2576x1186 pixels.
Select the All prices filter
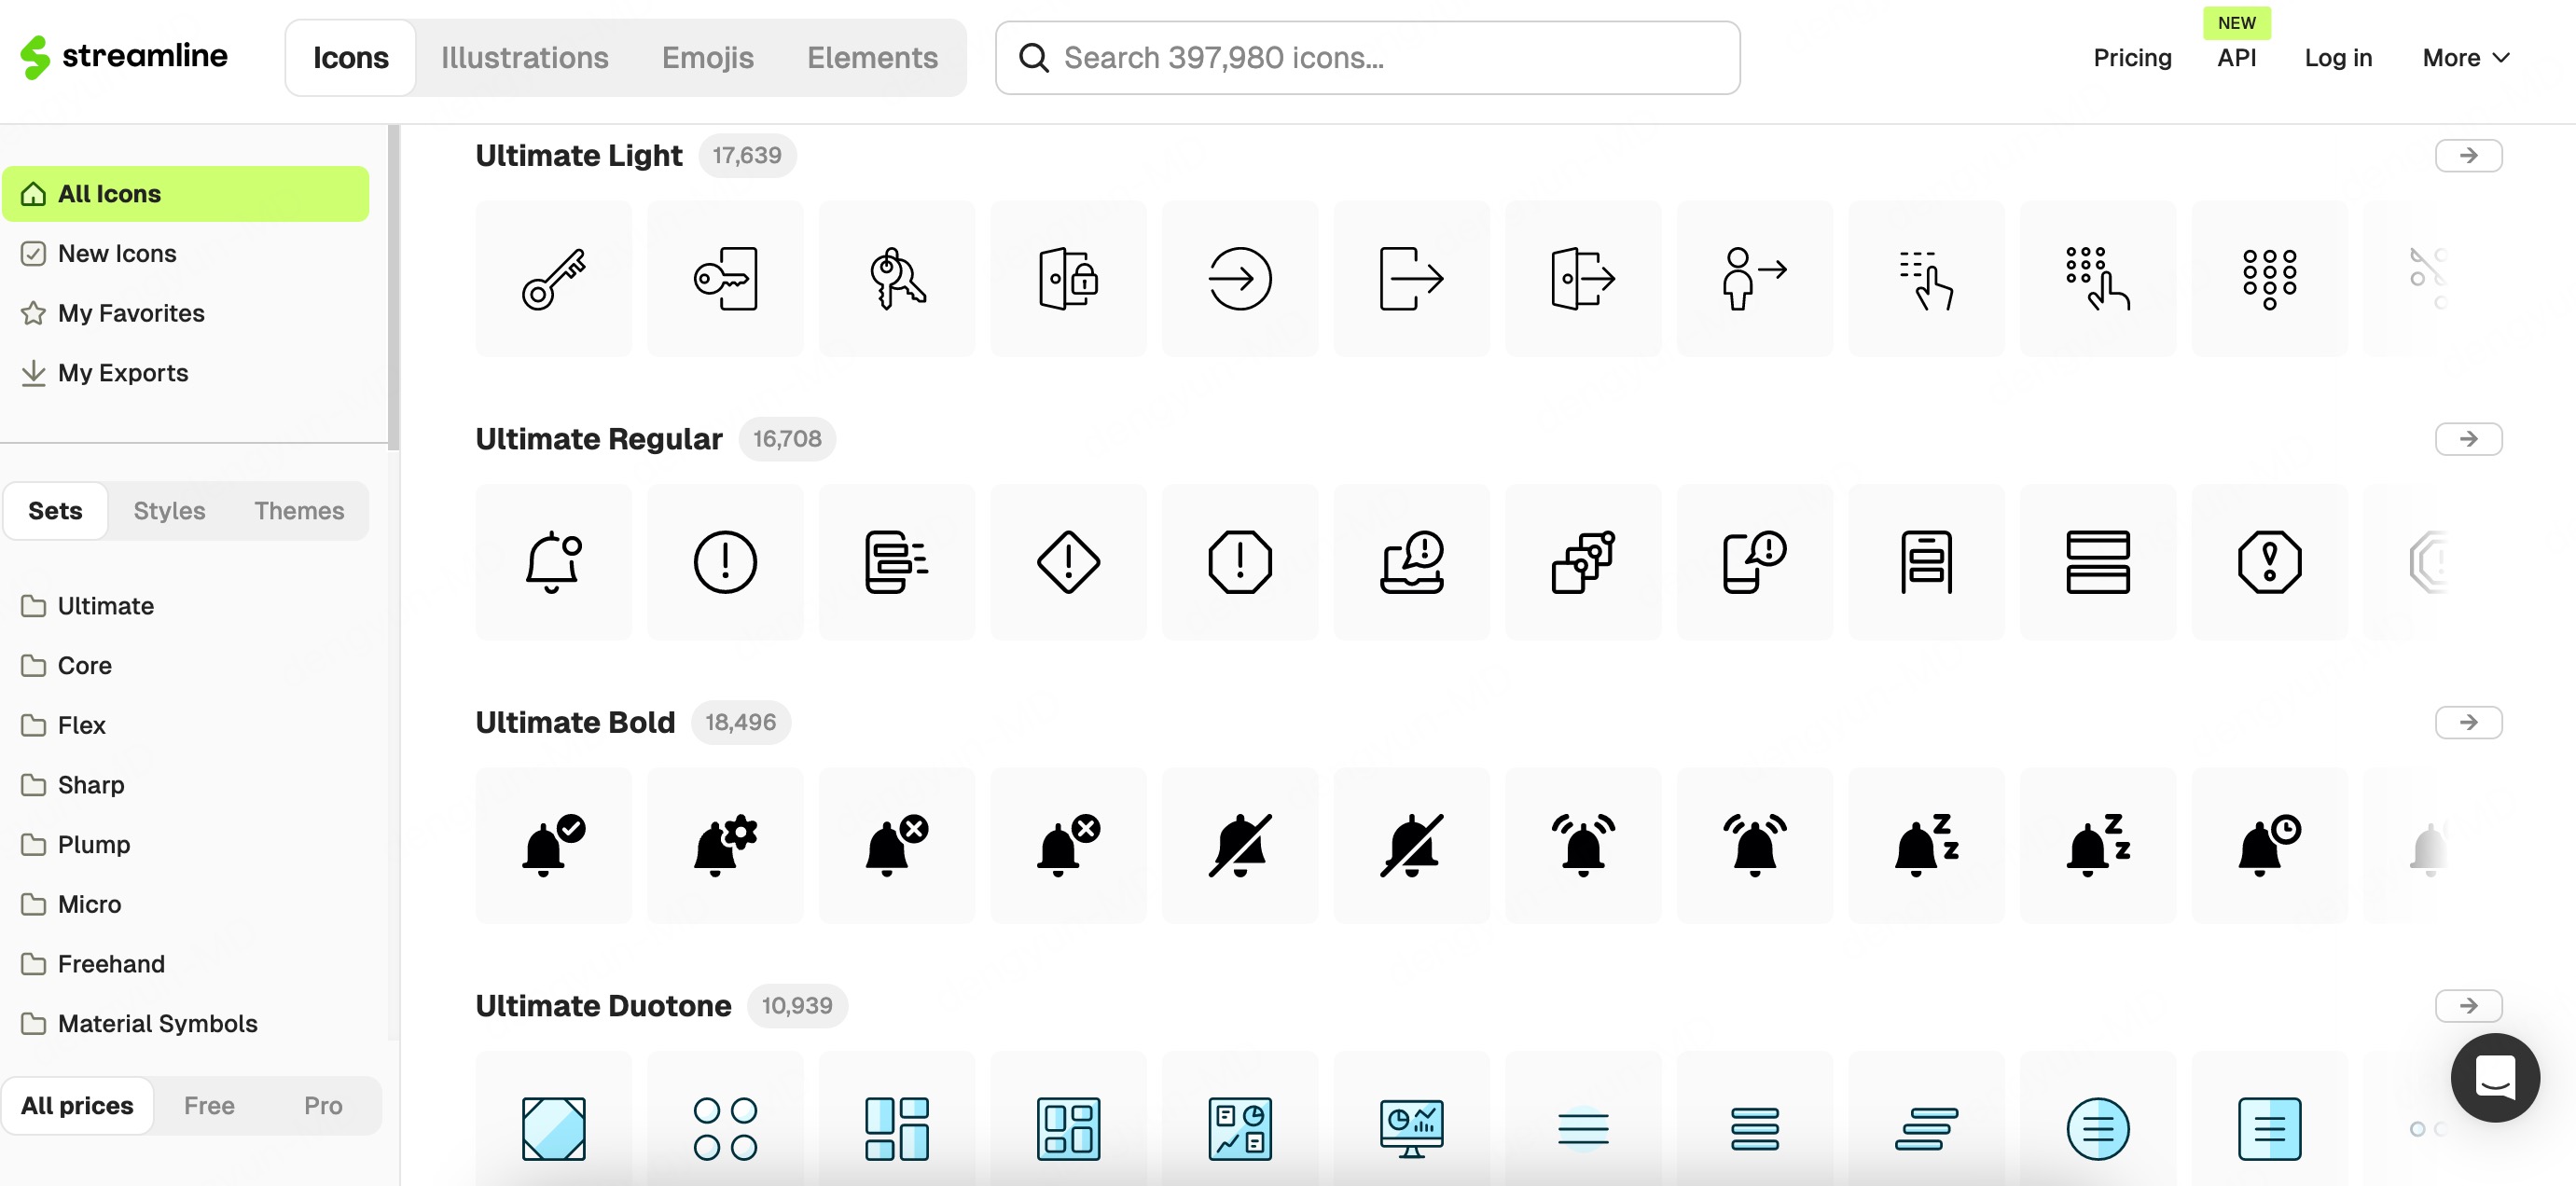77,1105
